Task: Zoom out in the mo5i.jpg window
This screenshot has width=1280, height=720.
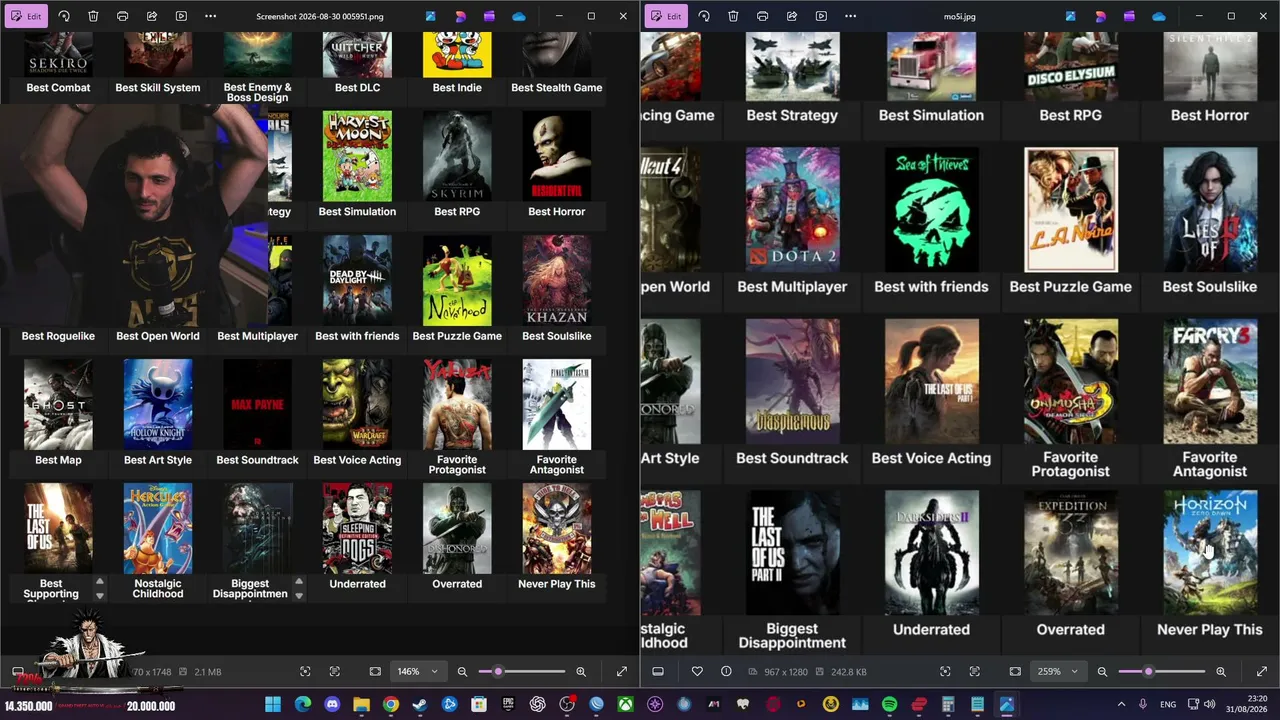Action: point(1102,672)
